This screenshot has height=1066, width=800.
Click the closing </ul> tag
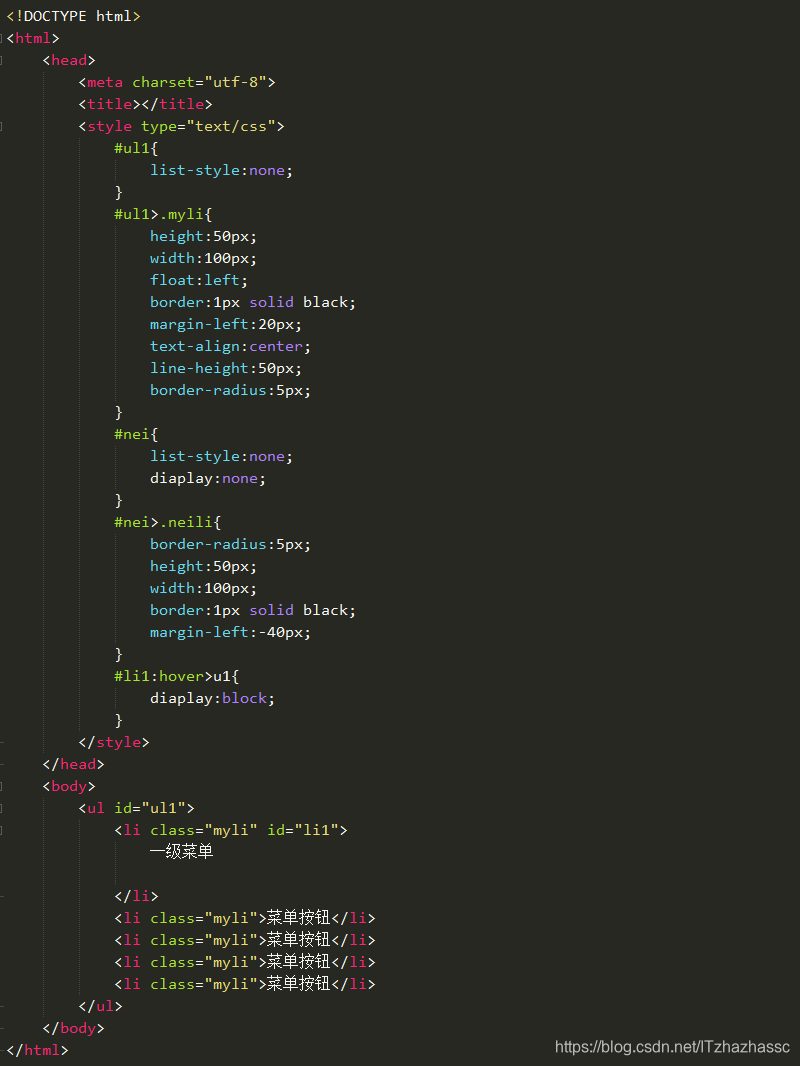[x=101, y=1006]
